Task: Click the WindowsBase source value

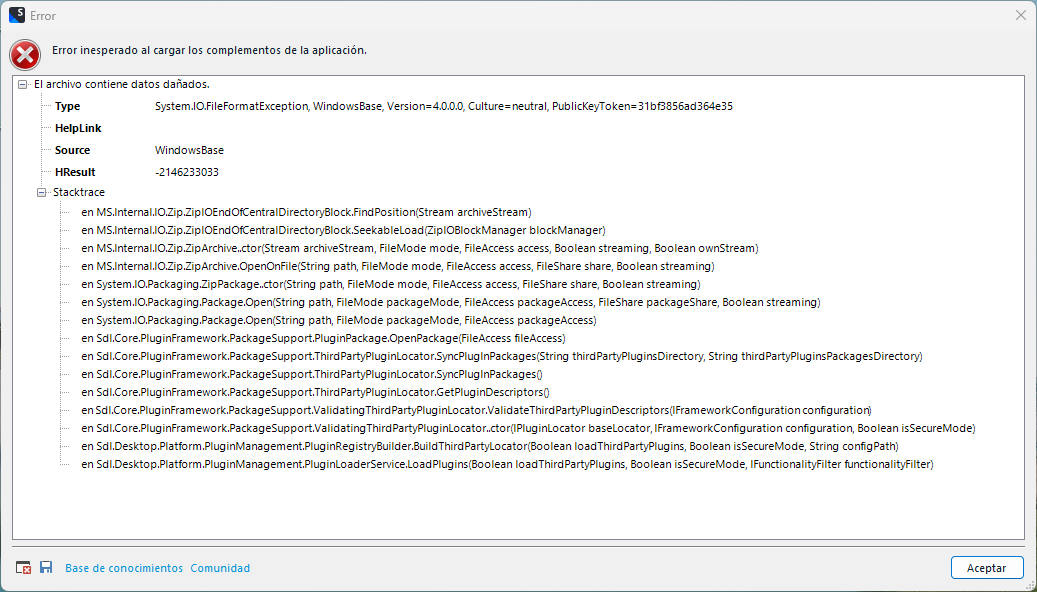Action: pyautogui.click(x=189, y=150)
